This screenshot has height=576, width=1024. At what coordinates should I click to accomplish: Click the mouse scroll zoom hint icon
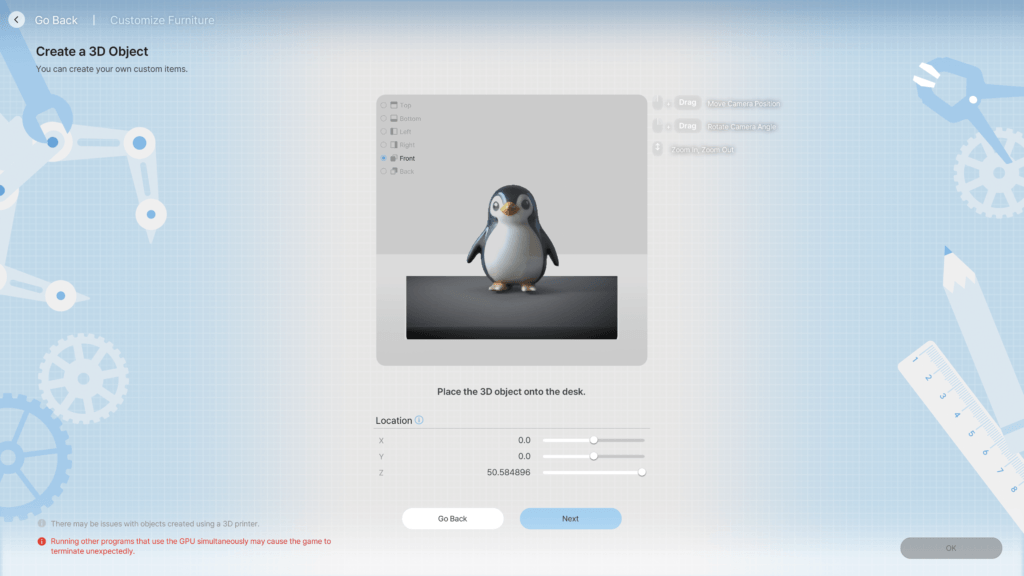coord(659,148)
